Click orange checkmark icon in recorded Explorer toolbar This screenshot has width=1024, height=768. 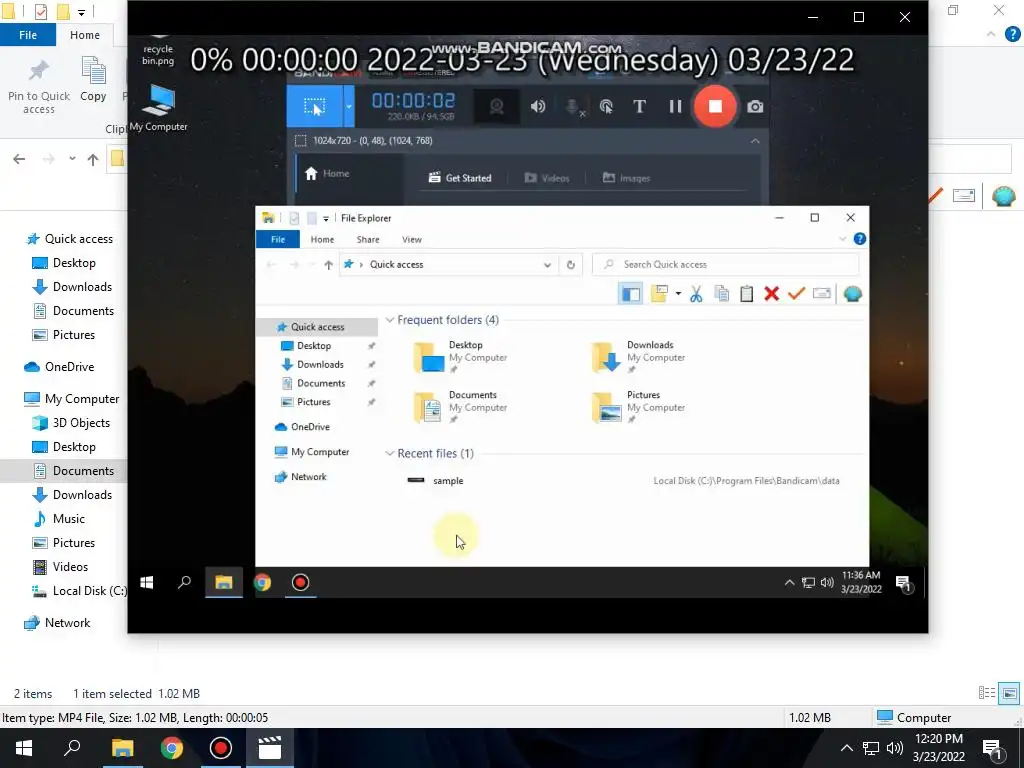tap(796, 294)
